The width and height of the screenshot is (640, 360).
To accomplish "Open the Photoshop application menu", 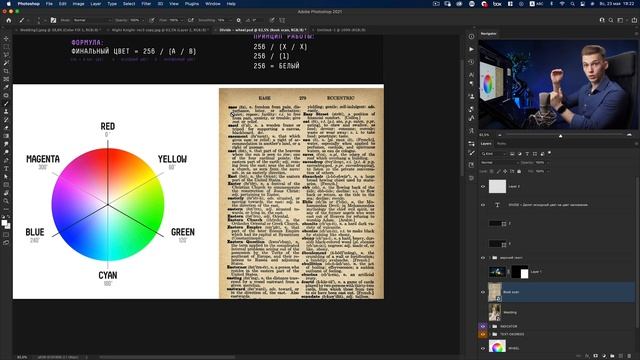I will pyautogui.click(x=29, y=4).
